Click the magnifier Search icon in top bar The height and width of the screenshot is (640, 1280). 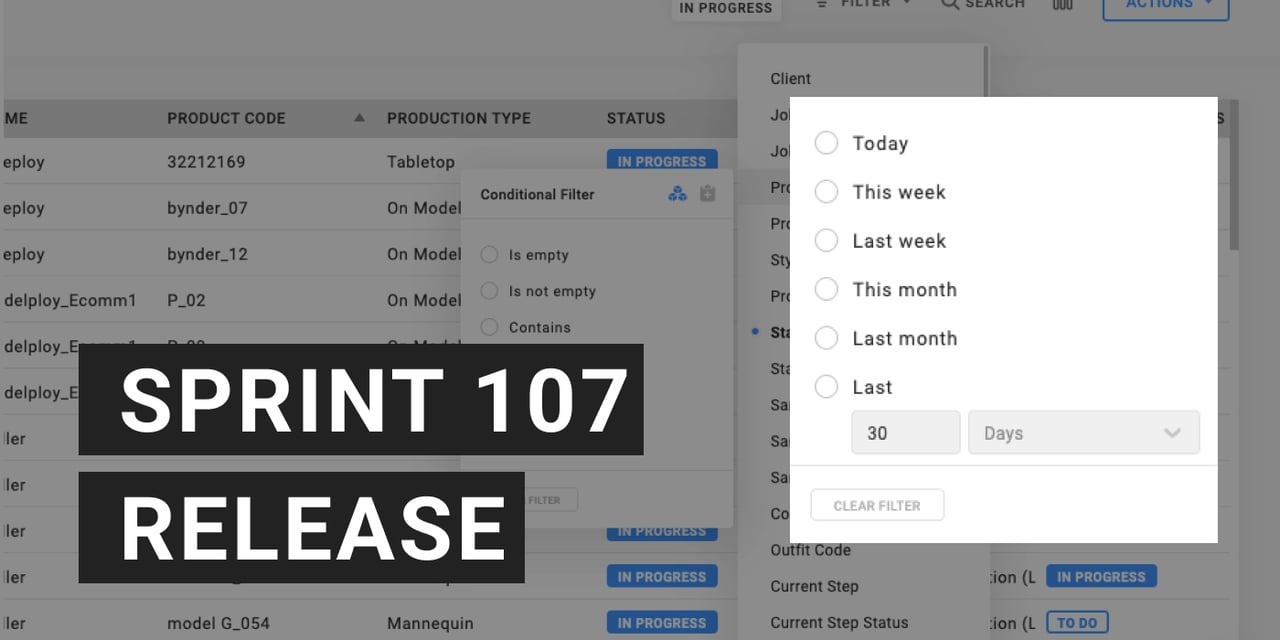click(x=950, y=4)
